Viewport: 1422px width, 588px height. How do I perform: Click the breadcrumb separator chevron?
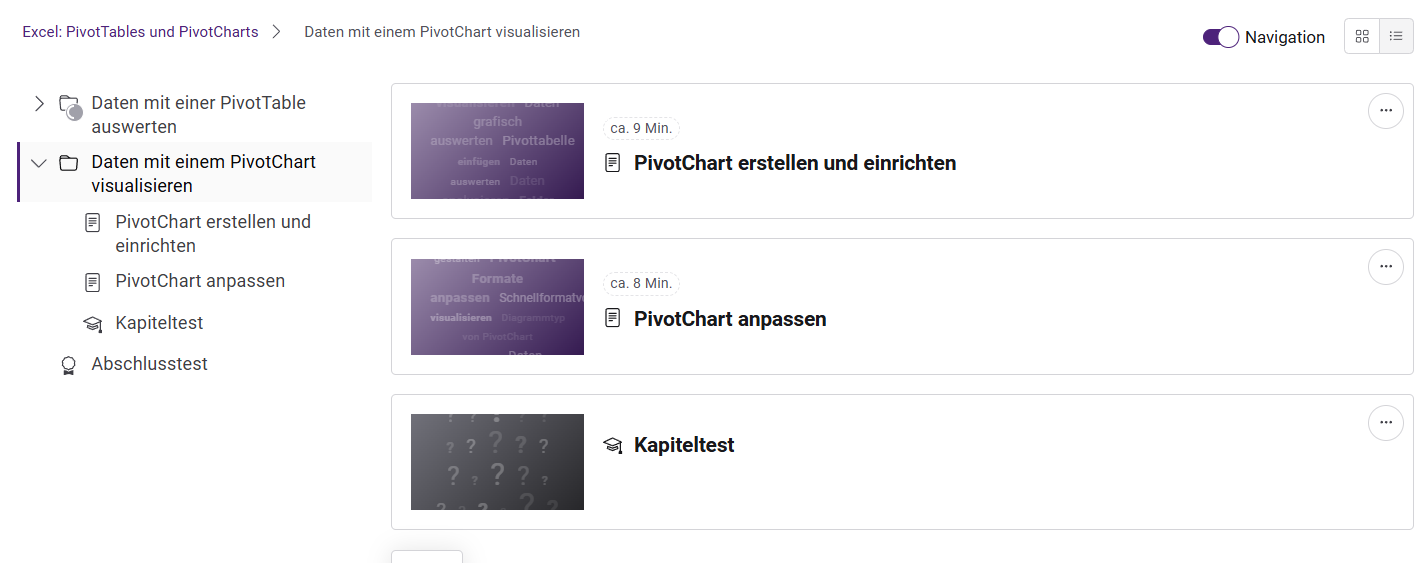277,32
